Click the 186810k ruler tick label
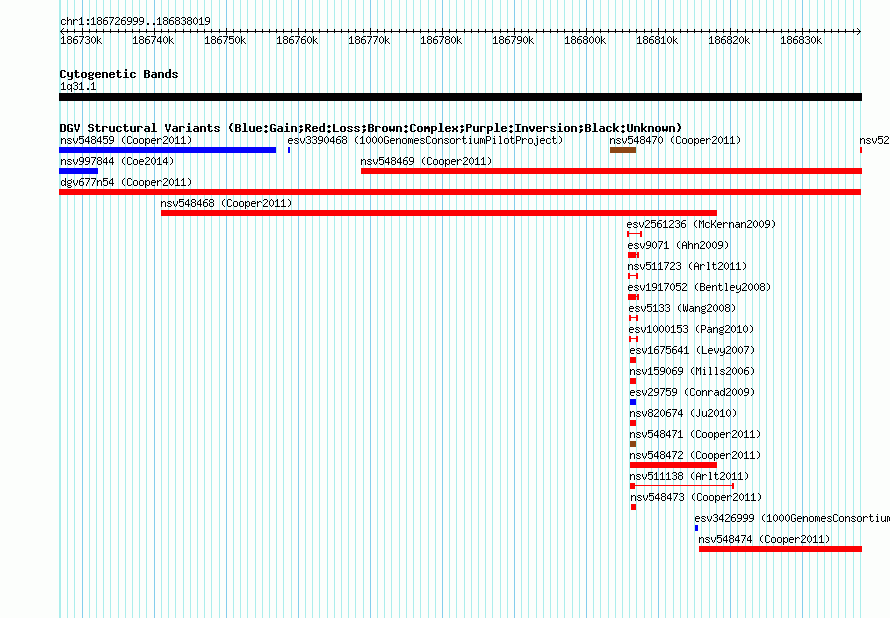This screenshot has height=618, width=890. click(657, 40)
